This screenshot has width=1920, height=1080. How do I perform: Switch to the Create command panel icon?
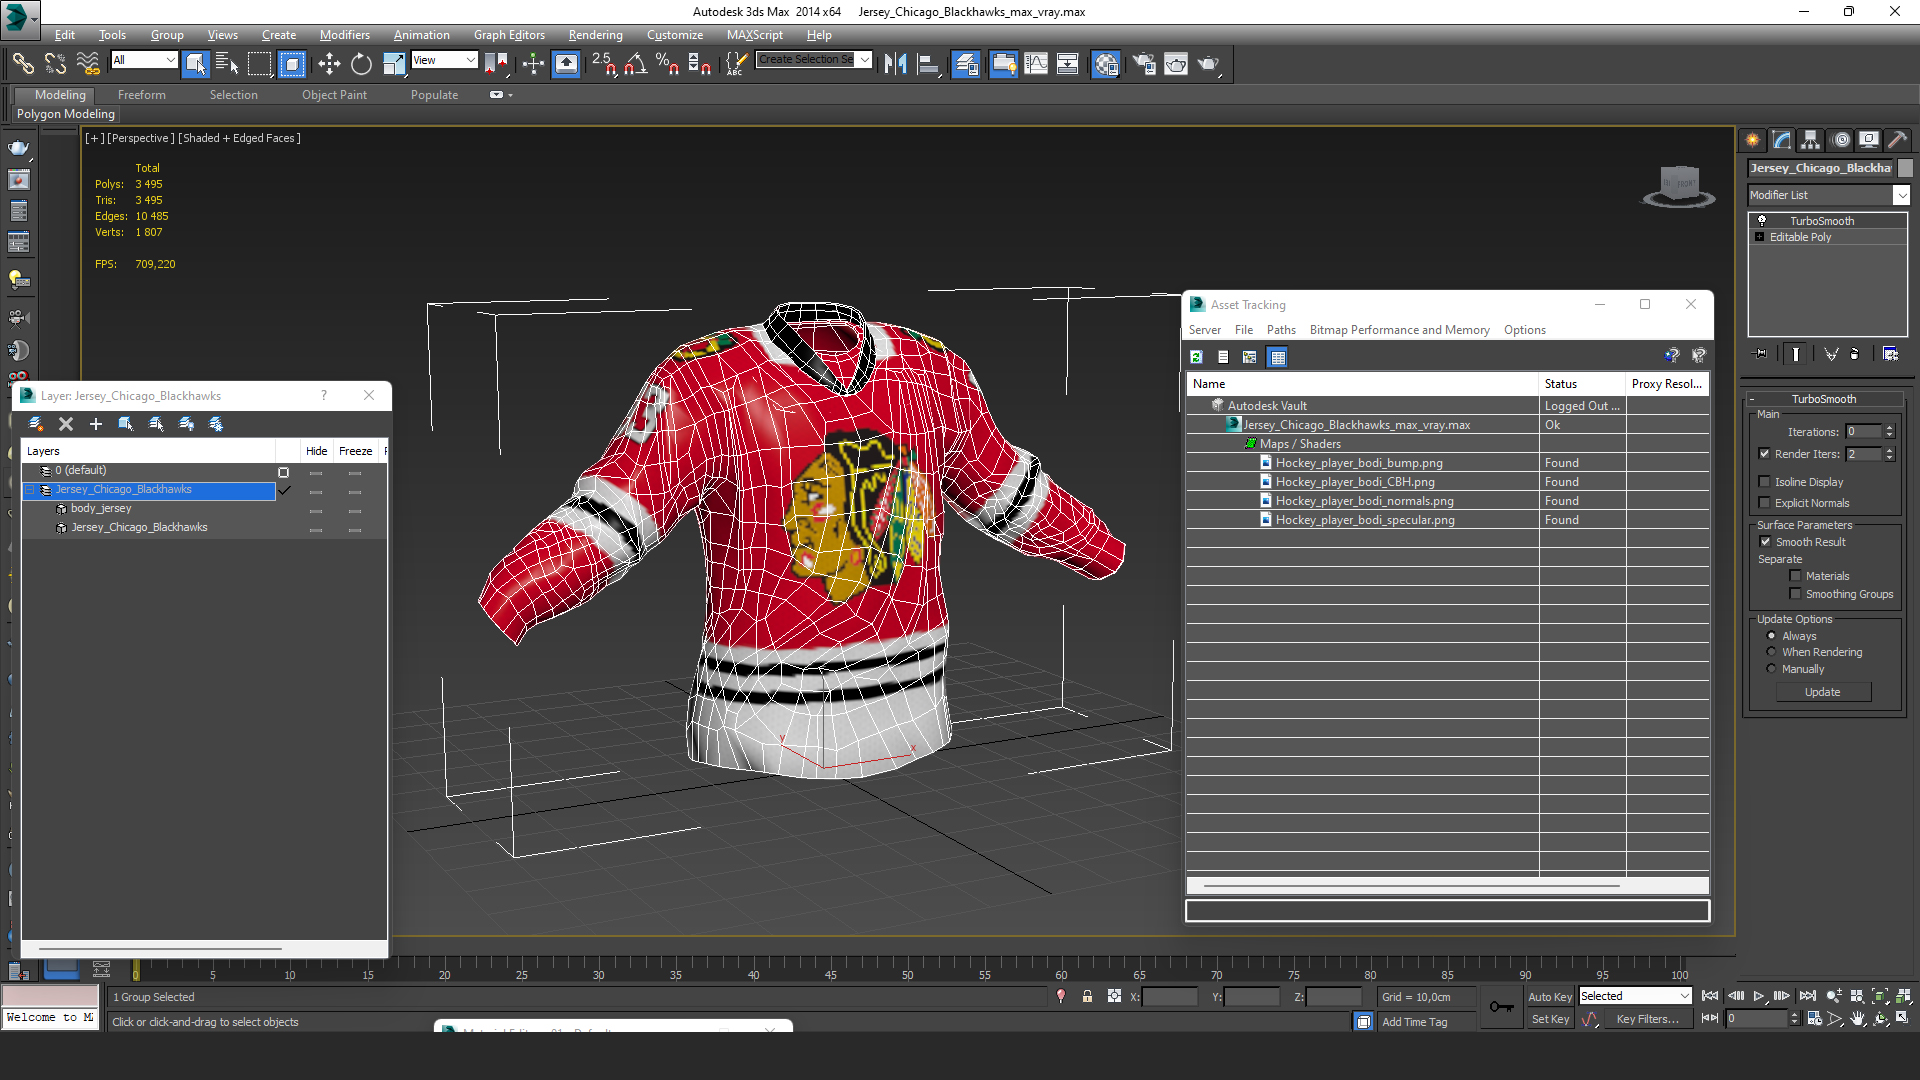1752,140
